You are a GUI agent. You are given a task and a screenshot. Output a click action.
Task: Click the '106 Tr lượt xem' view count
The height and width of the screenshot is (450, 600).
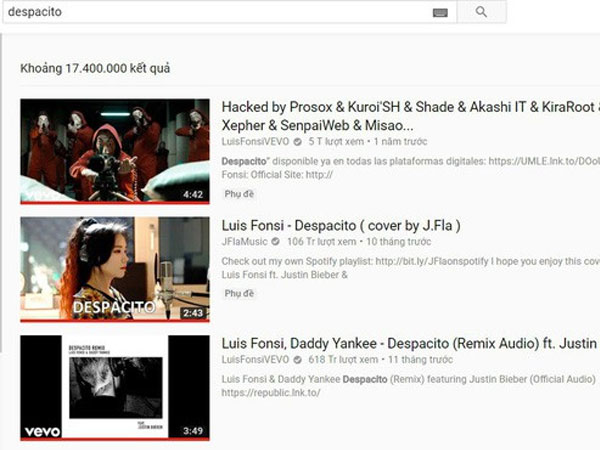click(321, 242)
